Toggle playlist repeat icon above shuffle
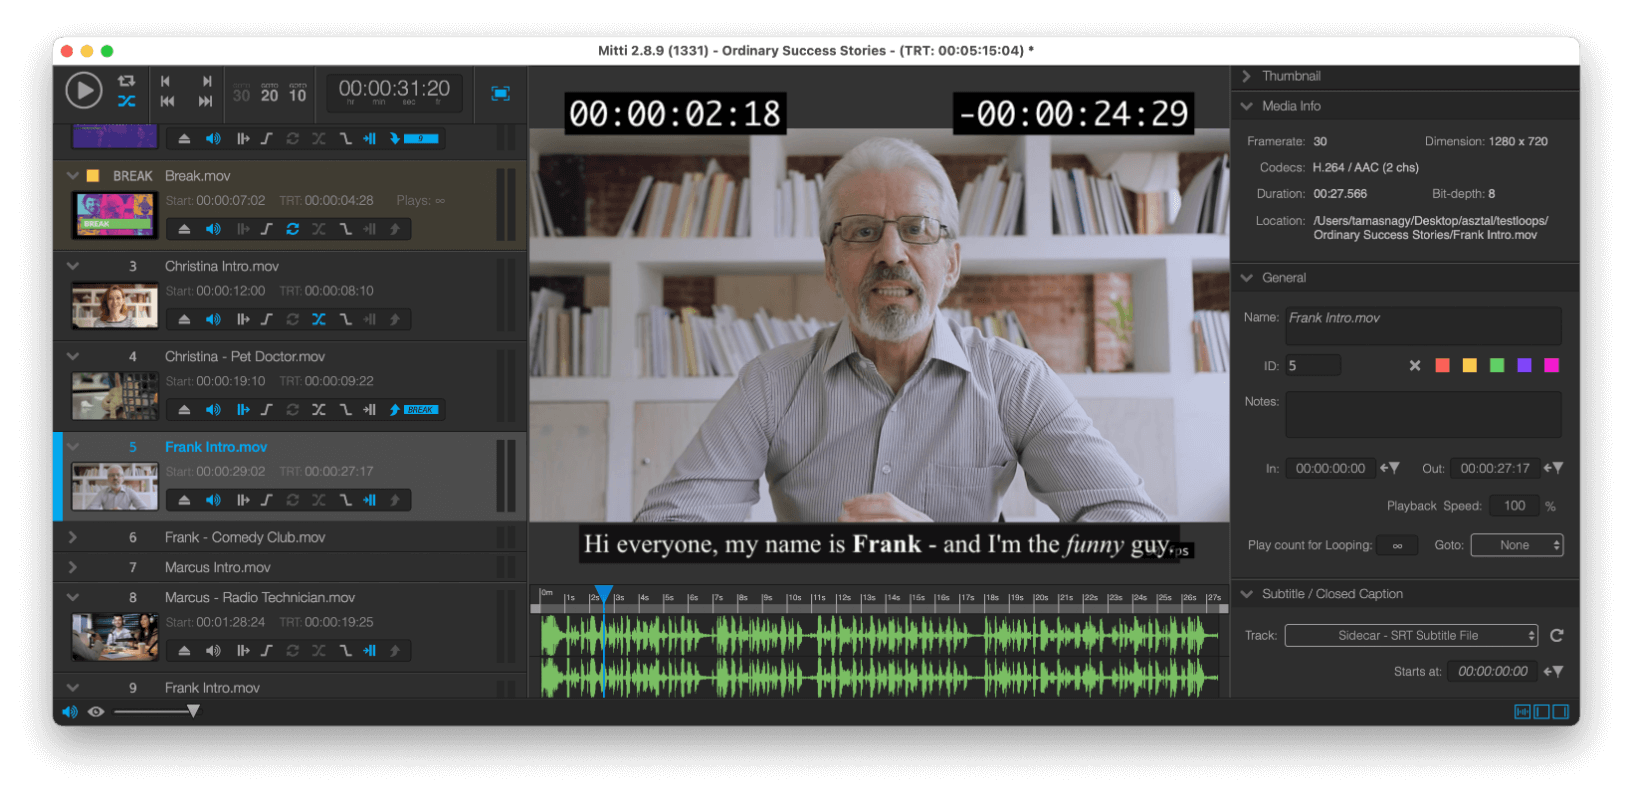1633x796 pixels. point(126,81)
